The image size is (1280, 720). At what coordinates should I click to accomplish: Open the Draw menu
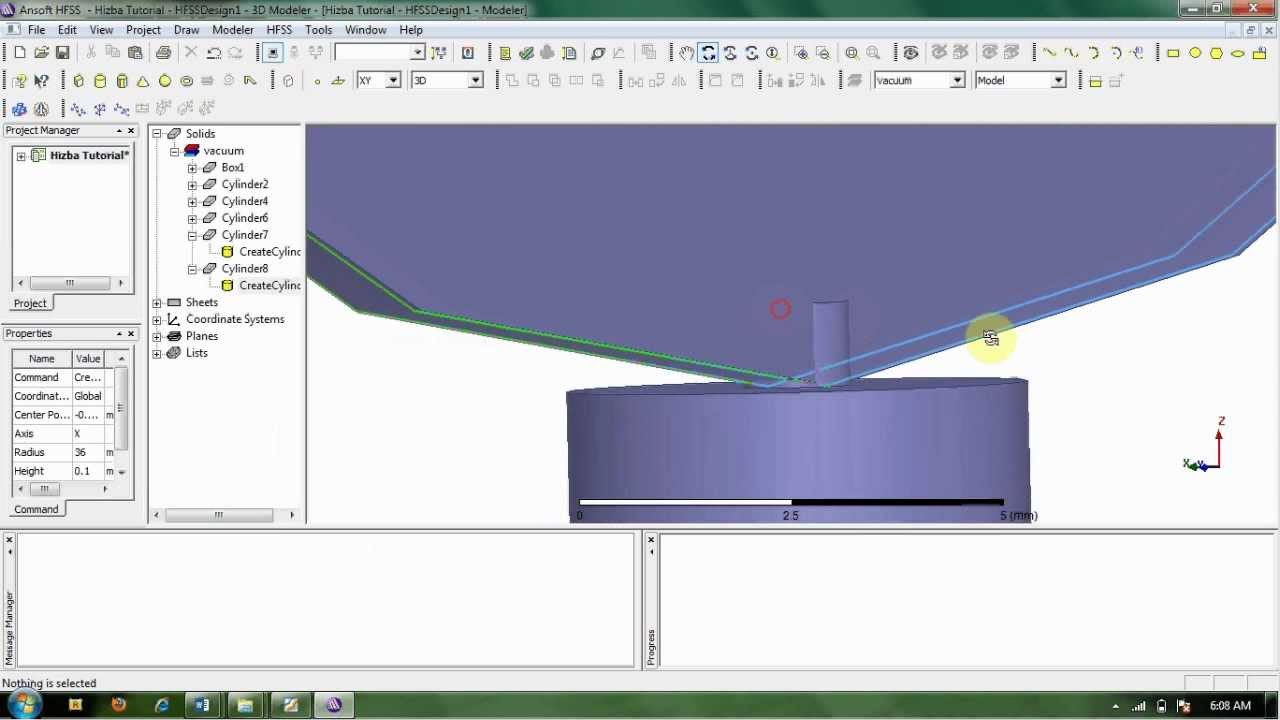pyautogui.click(x=187, y=30)
